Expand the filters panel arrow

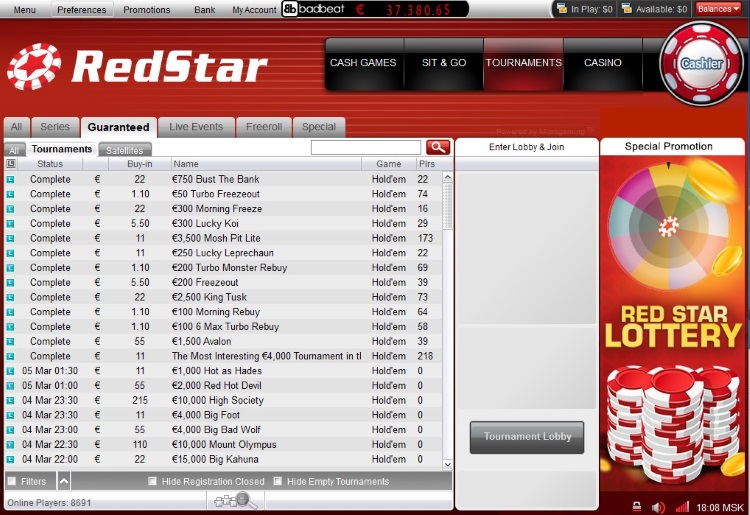(64, 481)
